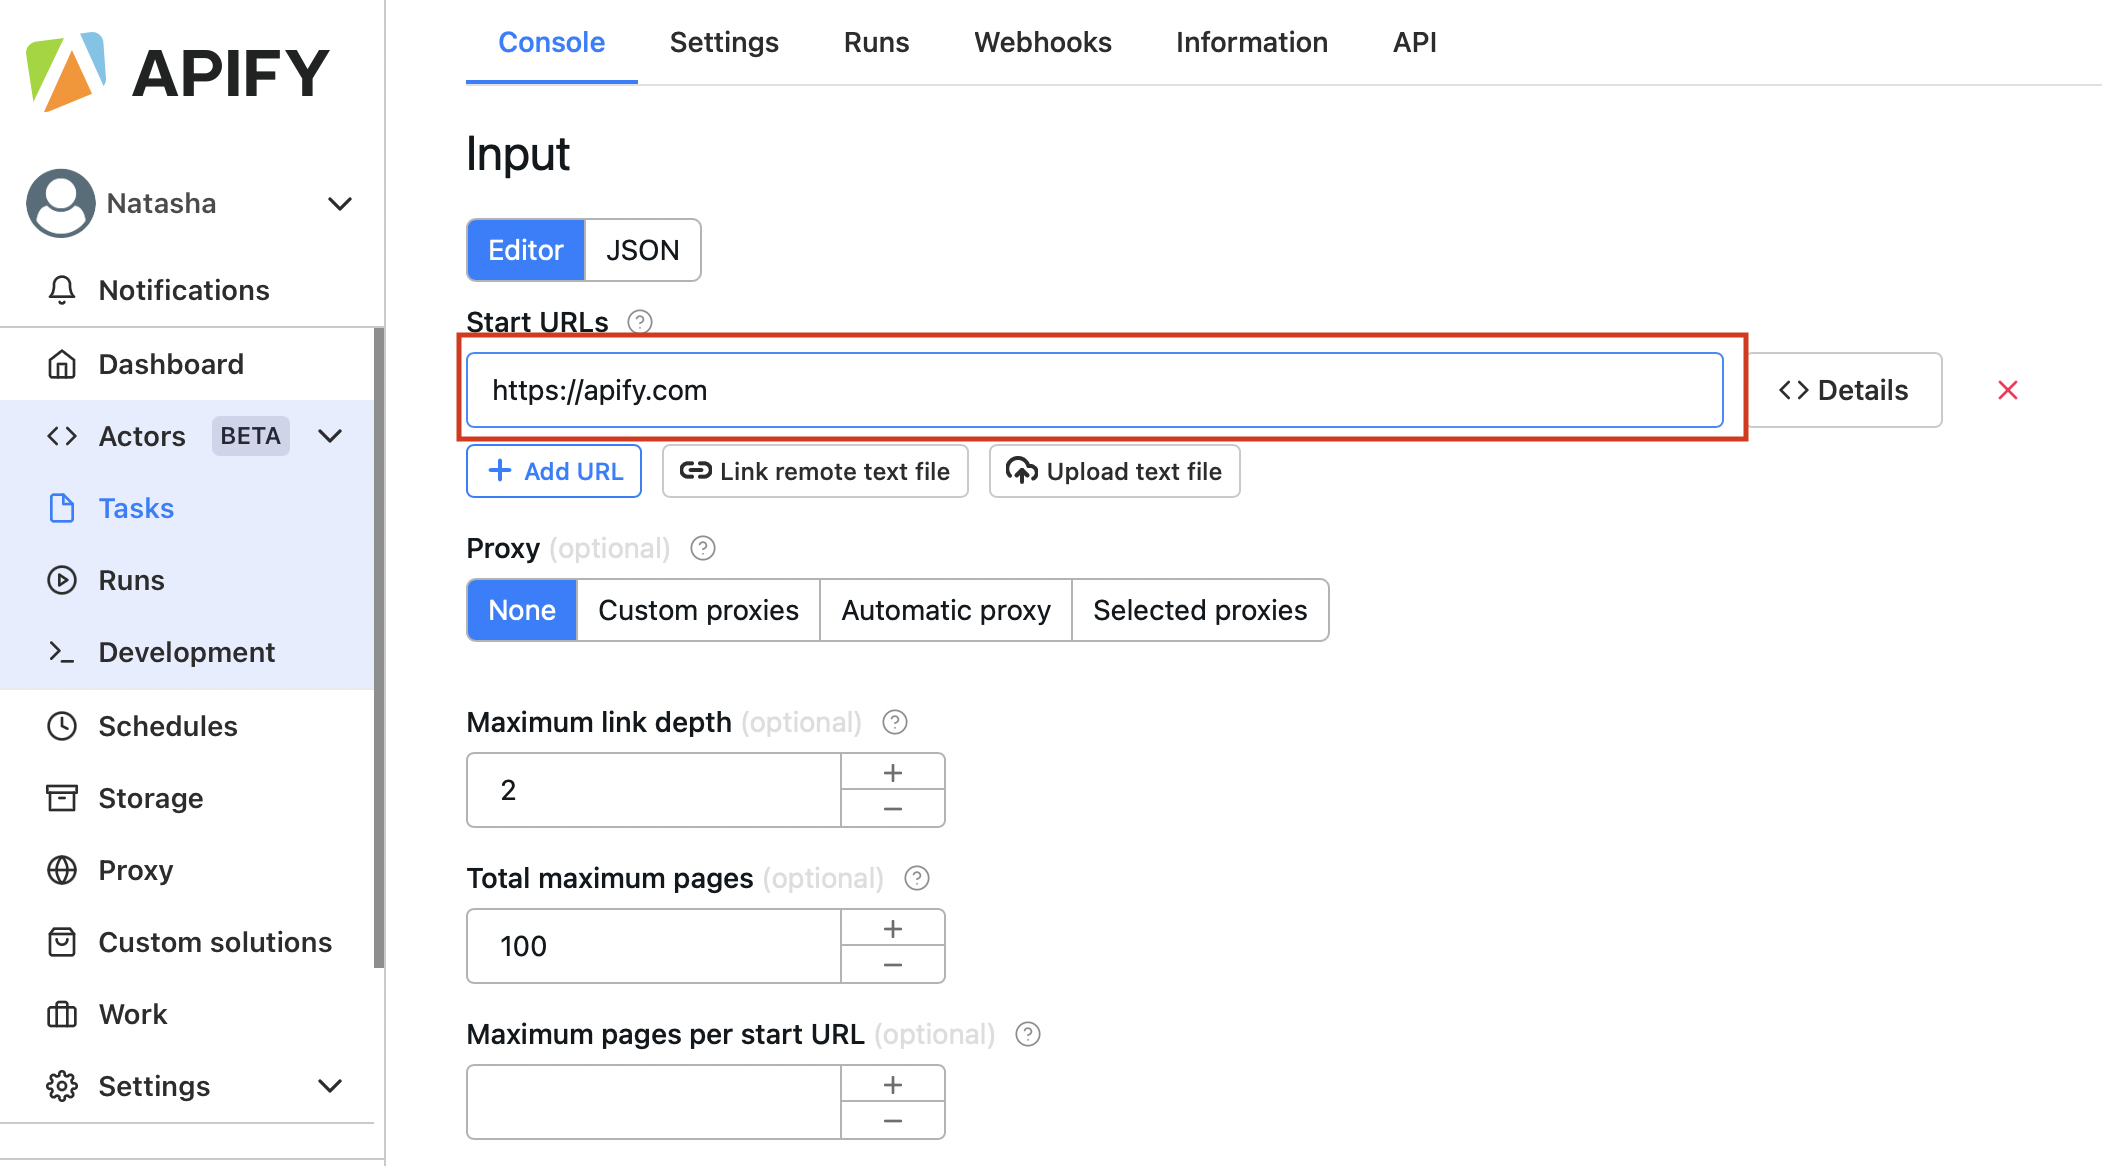Switch input view to JSON
Viewport: 2102px width, 1166px height.
(x=642, y=250)
